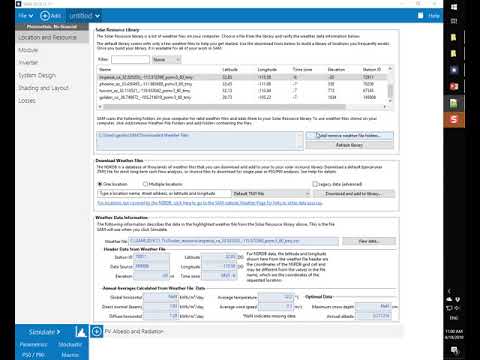Select the tucson_az weather file row
The image size is (480, 360).
[242, 91]
